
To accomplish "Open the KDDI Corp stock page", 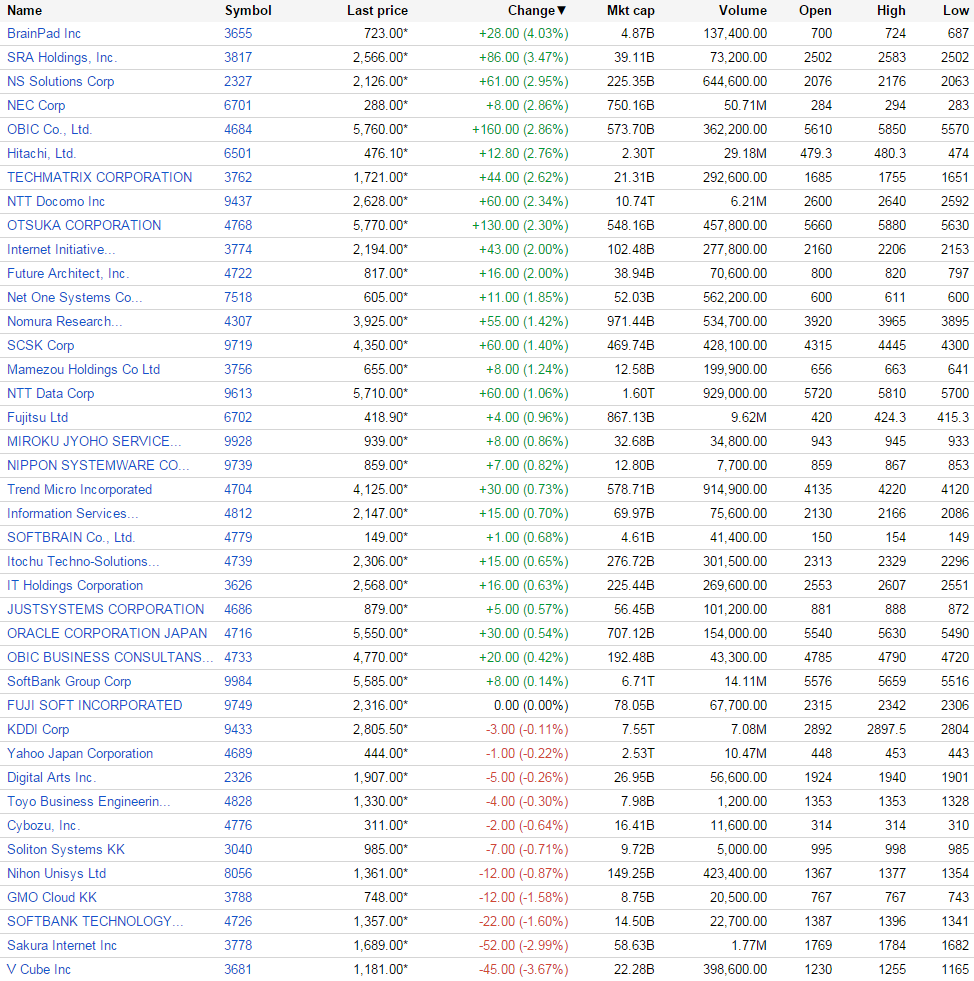I will pos(38,729).
